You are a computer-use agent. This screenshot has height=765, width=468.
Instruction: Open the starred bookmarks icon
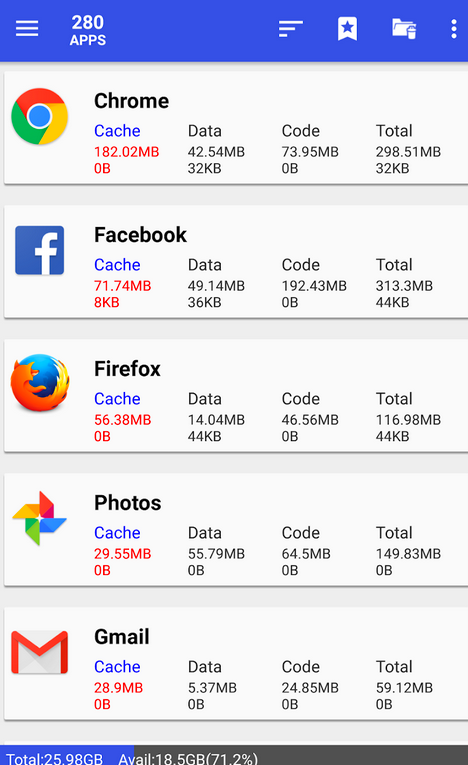tap(347, 29)
